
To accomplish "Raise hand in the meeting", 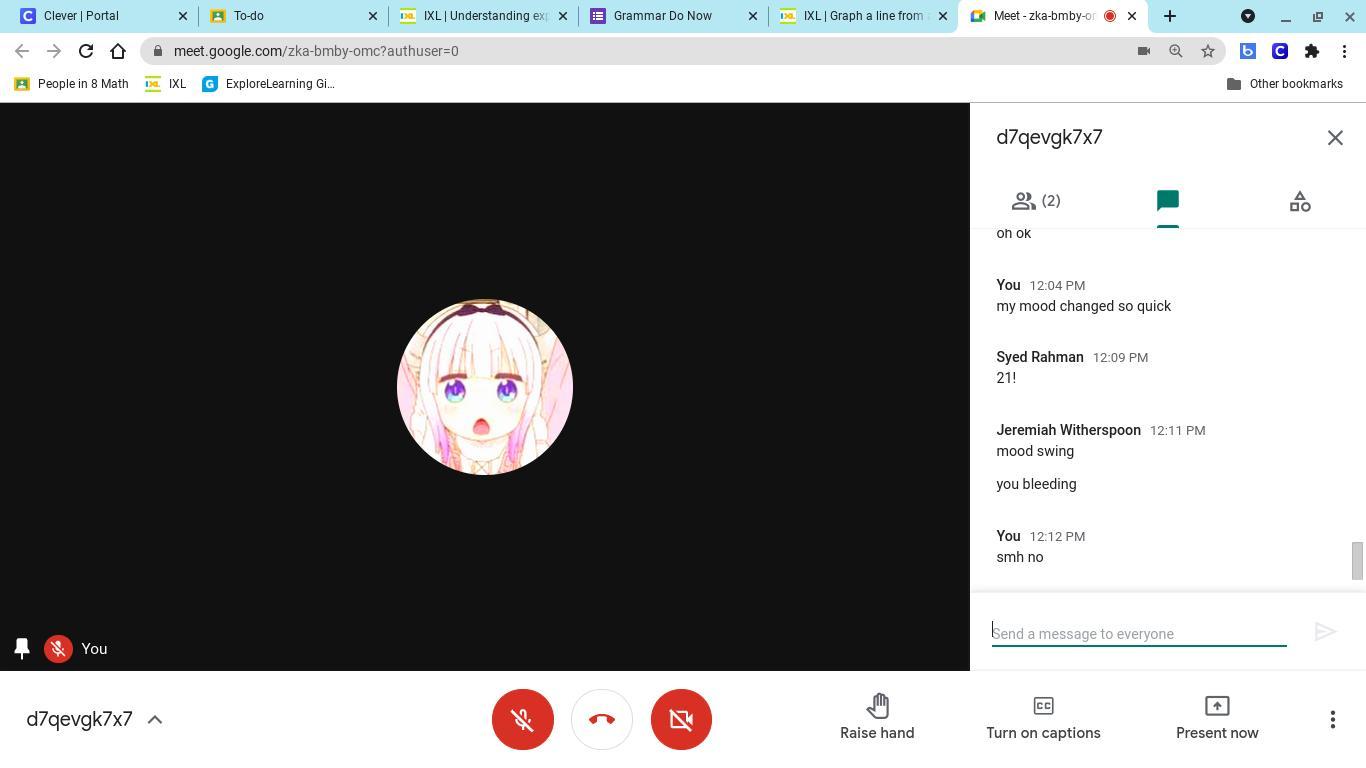I will click(877, 718).
